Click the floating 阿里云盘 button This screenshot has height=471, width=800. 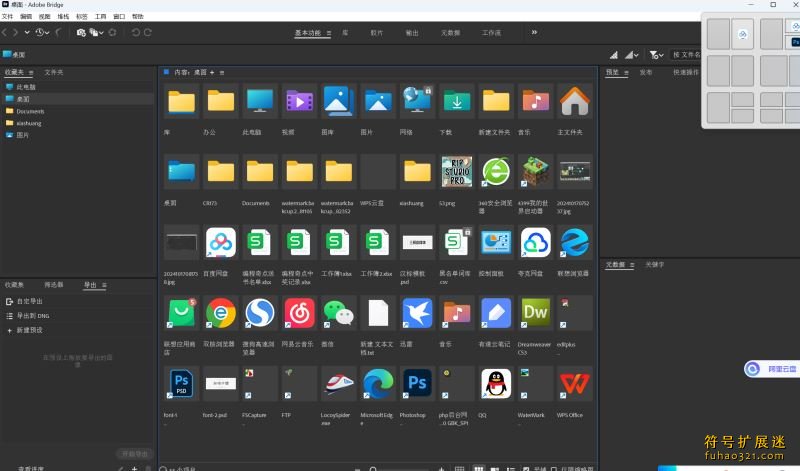(x=771, y=369)
